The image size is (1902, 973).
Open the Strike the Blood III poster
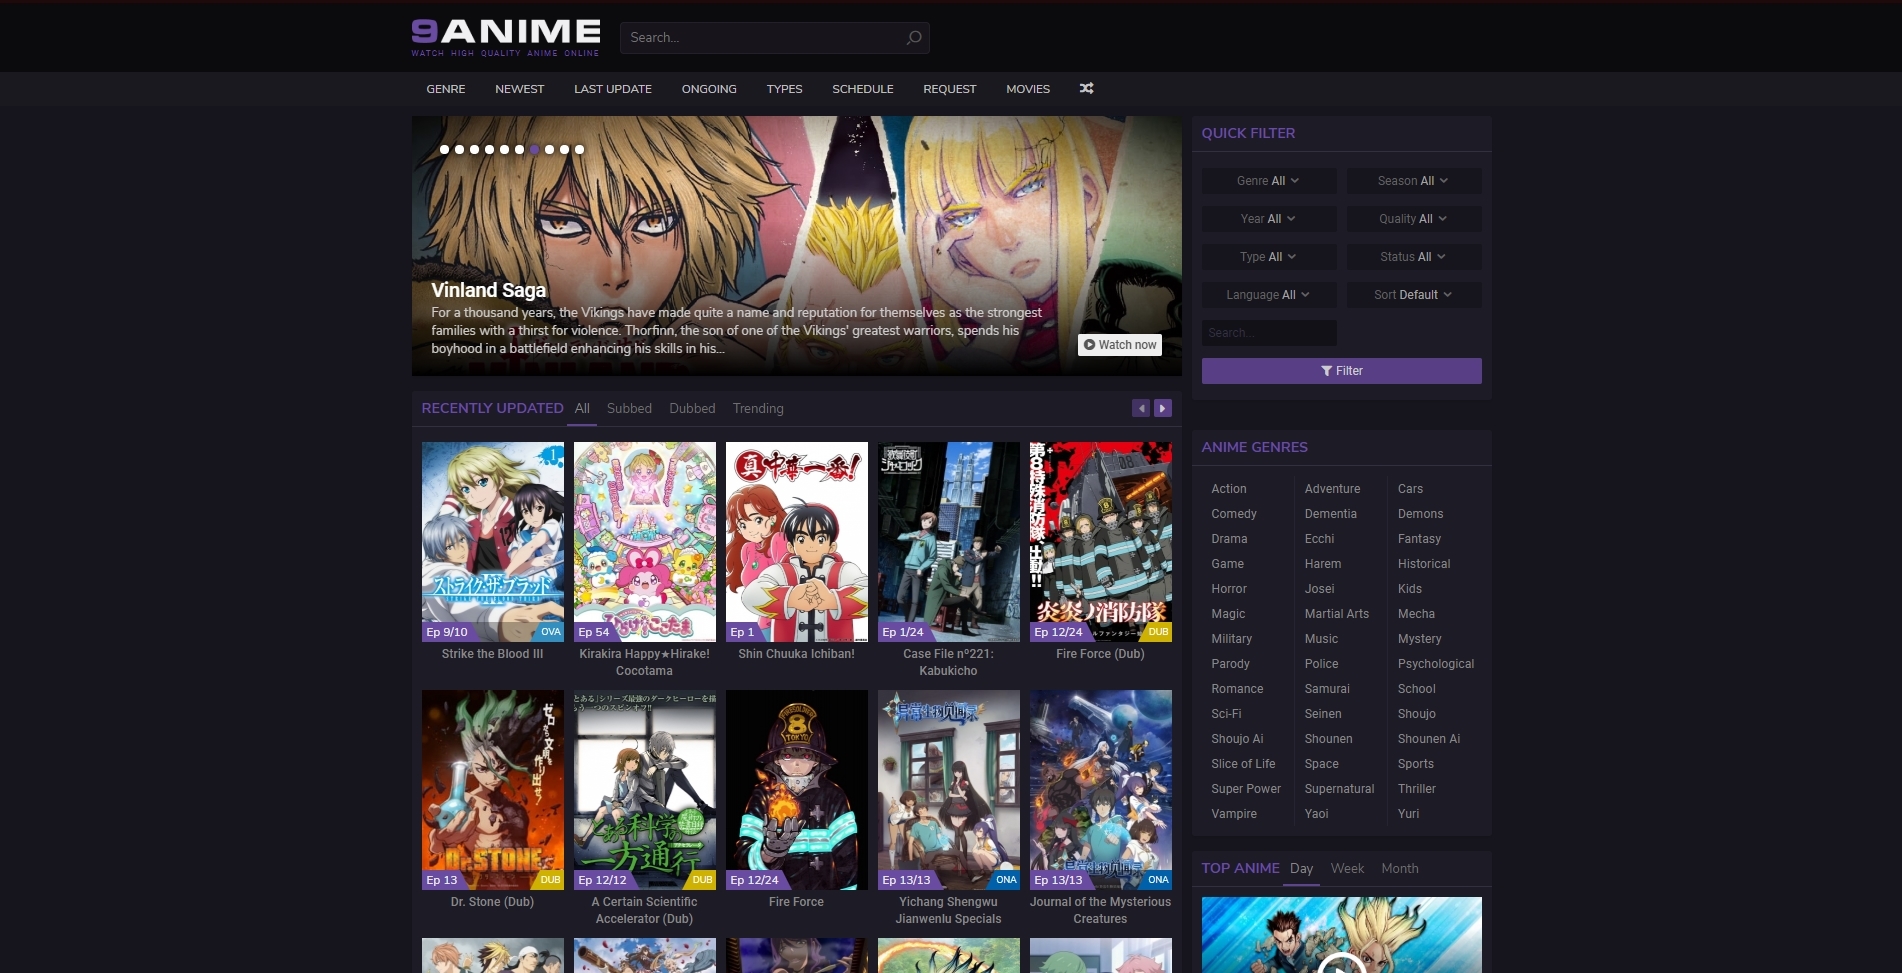tap(493, 542)
